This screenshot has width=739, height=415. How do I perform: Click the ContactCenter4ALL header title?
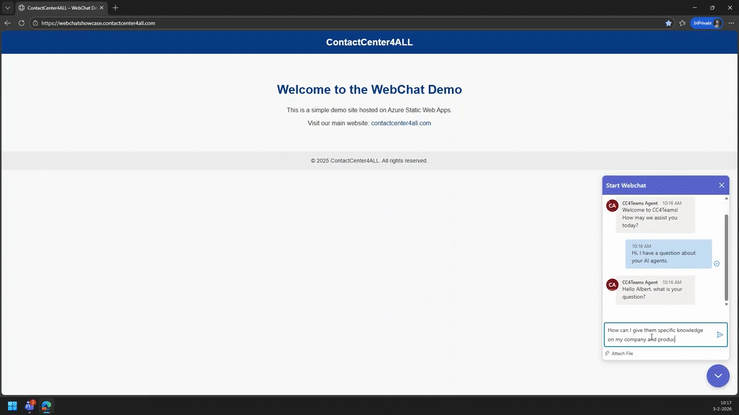pos(369,42)
